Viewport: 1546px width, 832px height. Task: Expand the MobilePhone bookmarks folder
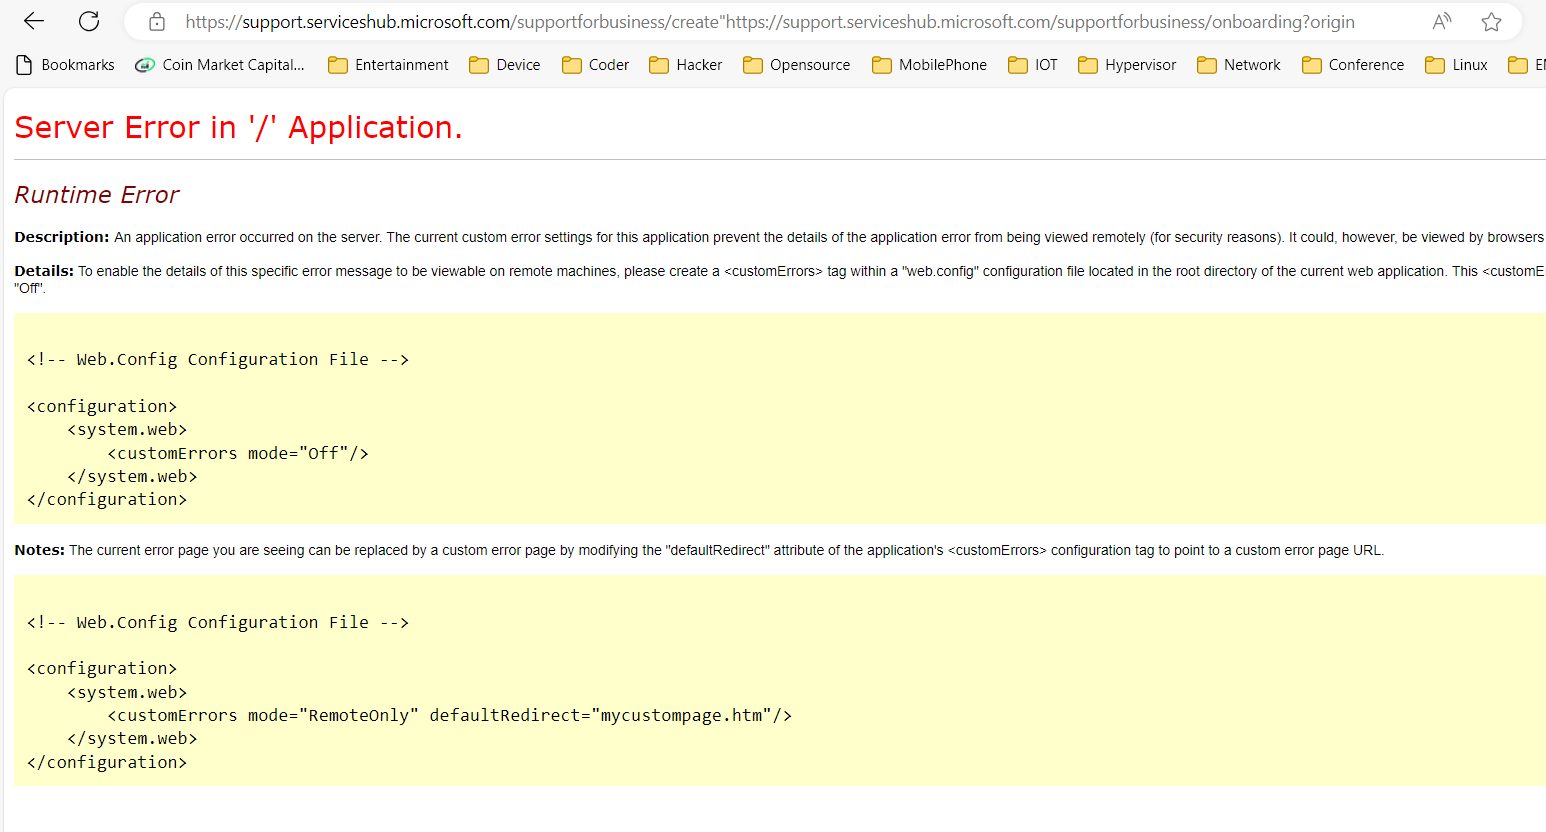tap(930, 65)
